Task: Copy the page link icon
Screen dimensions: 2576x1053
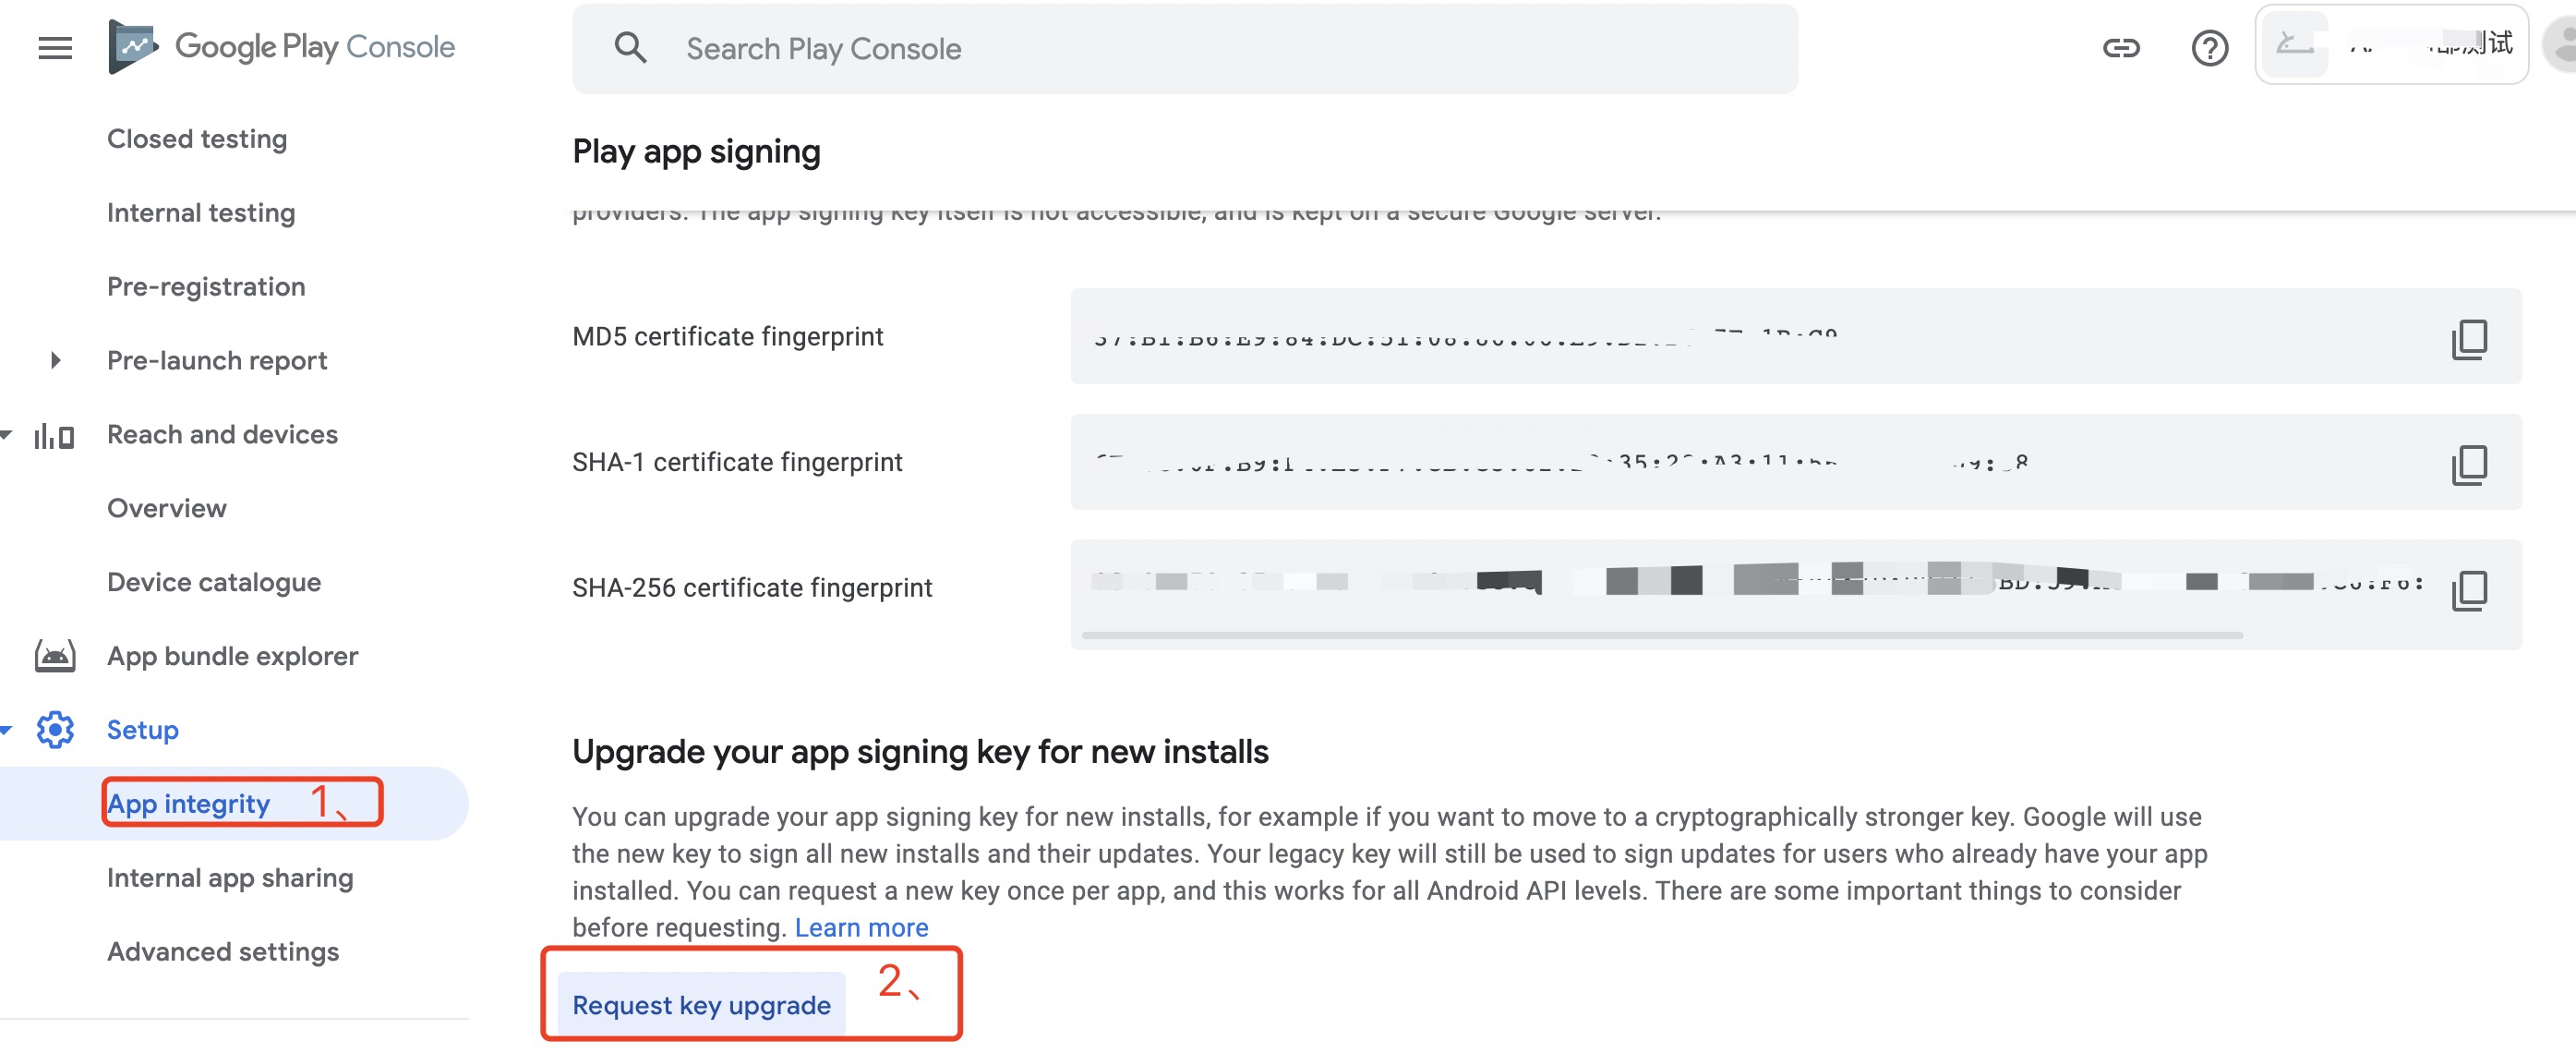Action: tap(2120, 48)
